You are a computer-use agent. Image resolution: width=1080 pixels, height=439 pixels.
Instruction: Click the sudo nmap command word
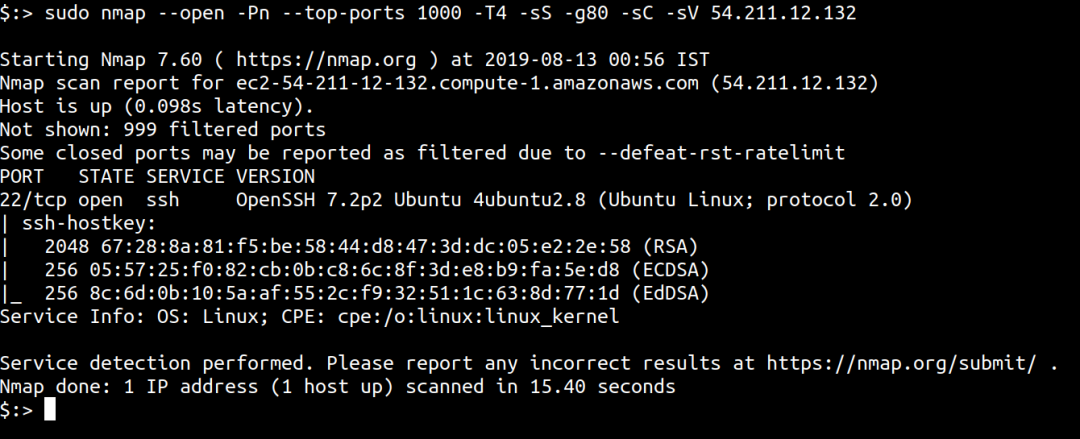click(95, 12)
